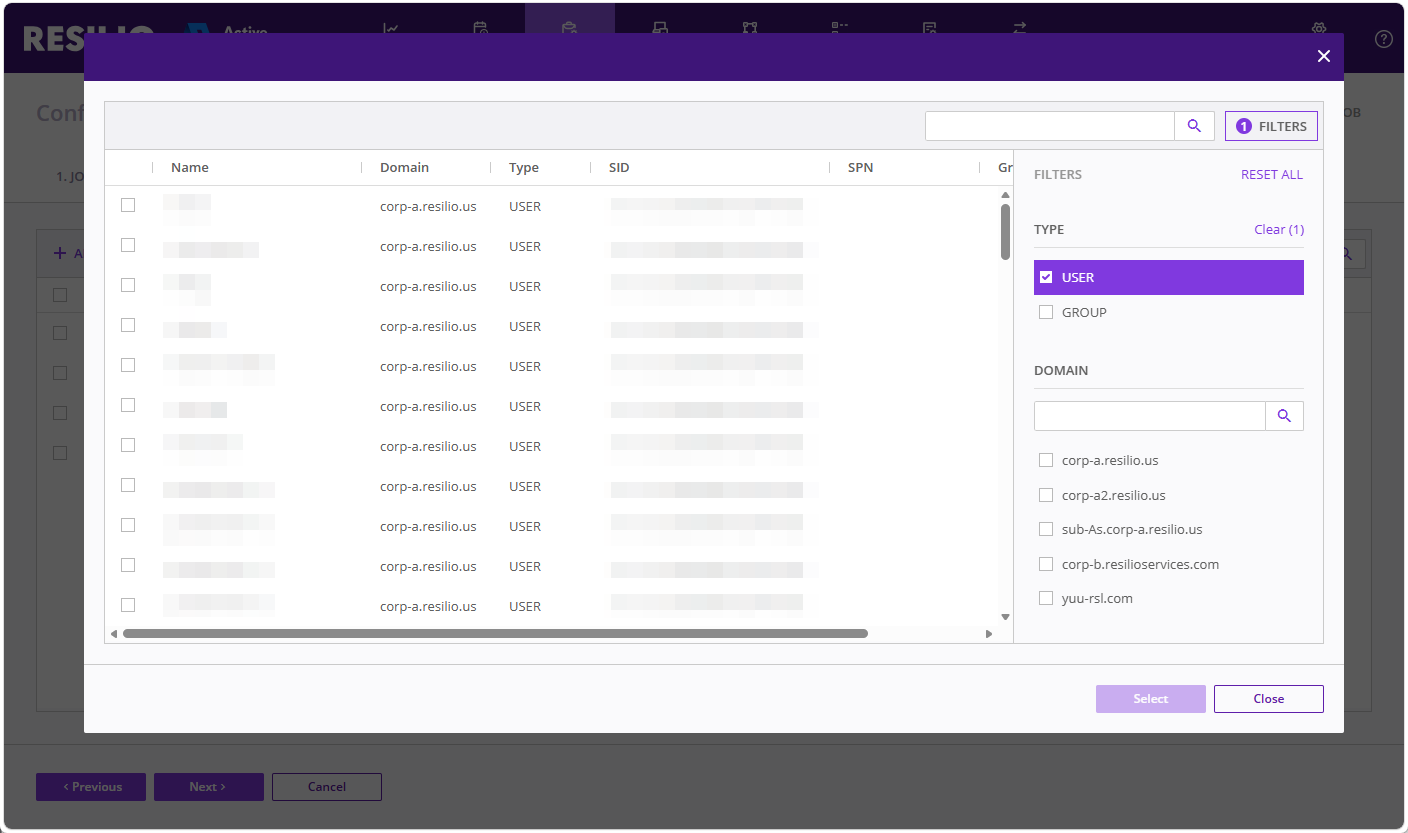Screen dimensions: 1408x833
Task: Click Previous in the background wizard
Action: (91, 787)
